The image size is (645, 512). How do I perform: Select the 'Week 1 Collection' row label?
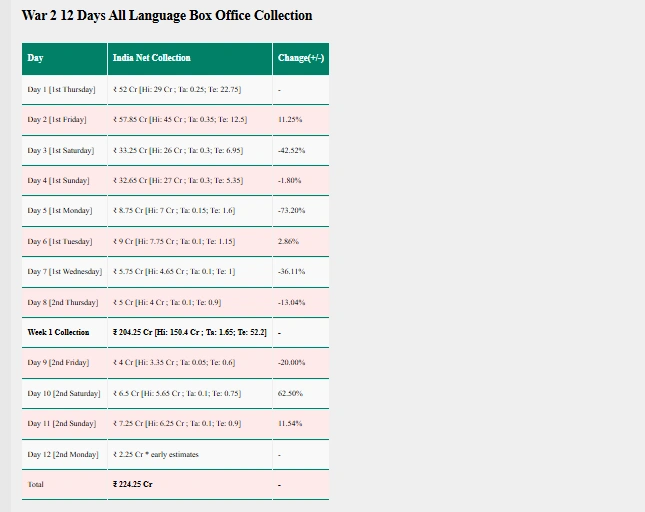[x=58, y=332]
